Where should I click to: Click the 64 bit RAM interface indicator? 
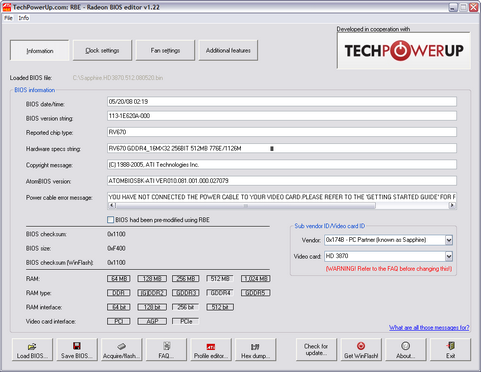pos(119,307)
